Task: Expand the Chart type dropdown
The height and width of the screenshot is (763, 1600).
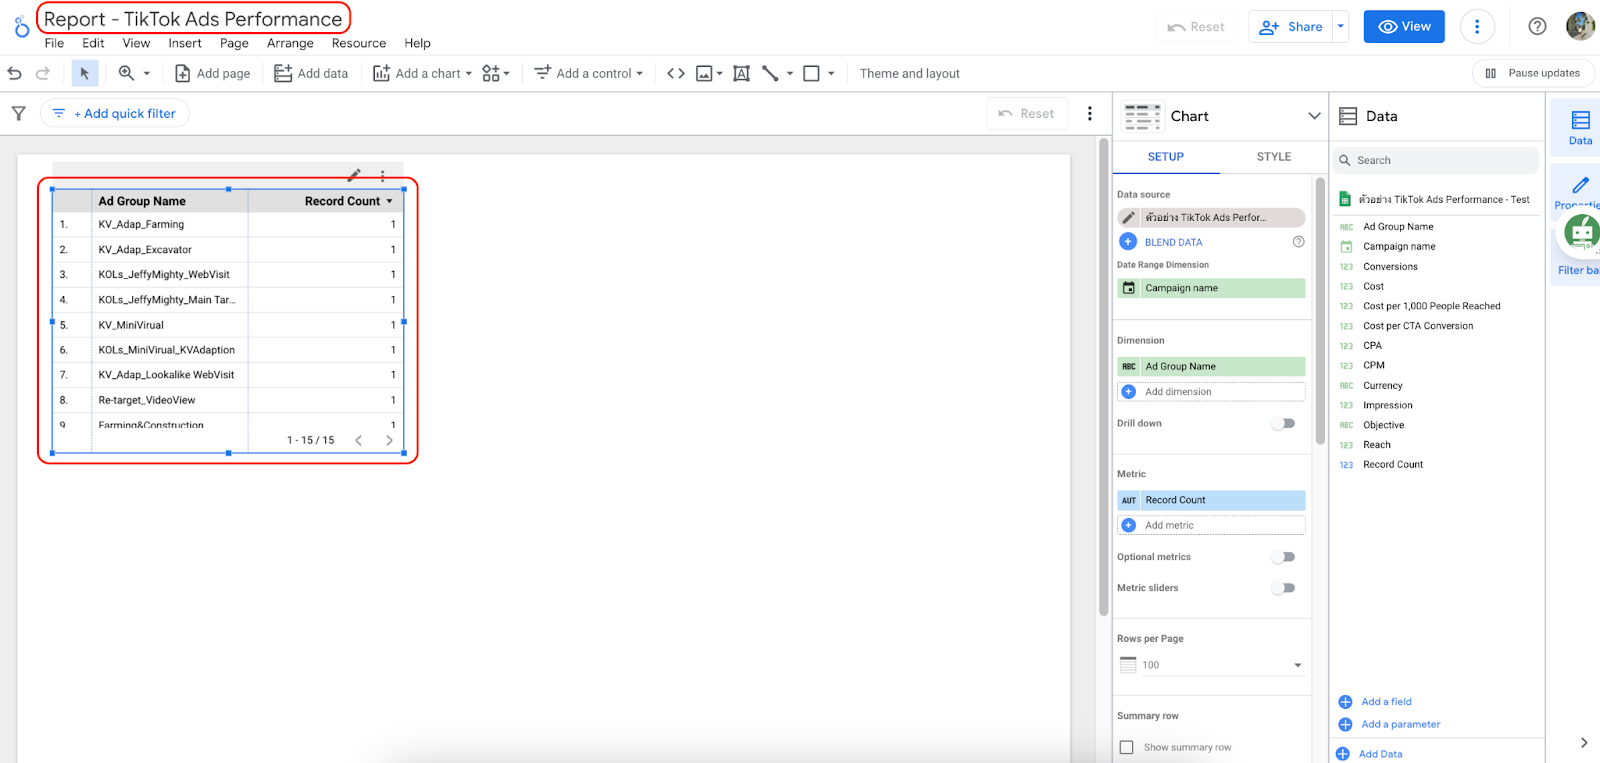Action: [x=1314, y=116]
